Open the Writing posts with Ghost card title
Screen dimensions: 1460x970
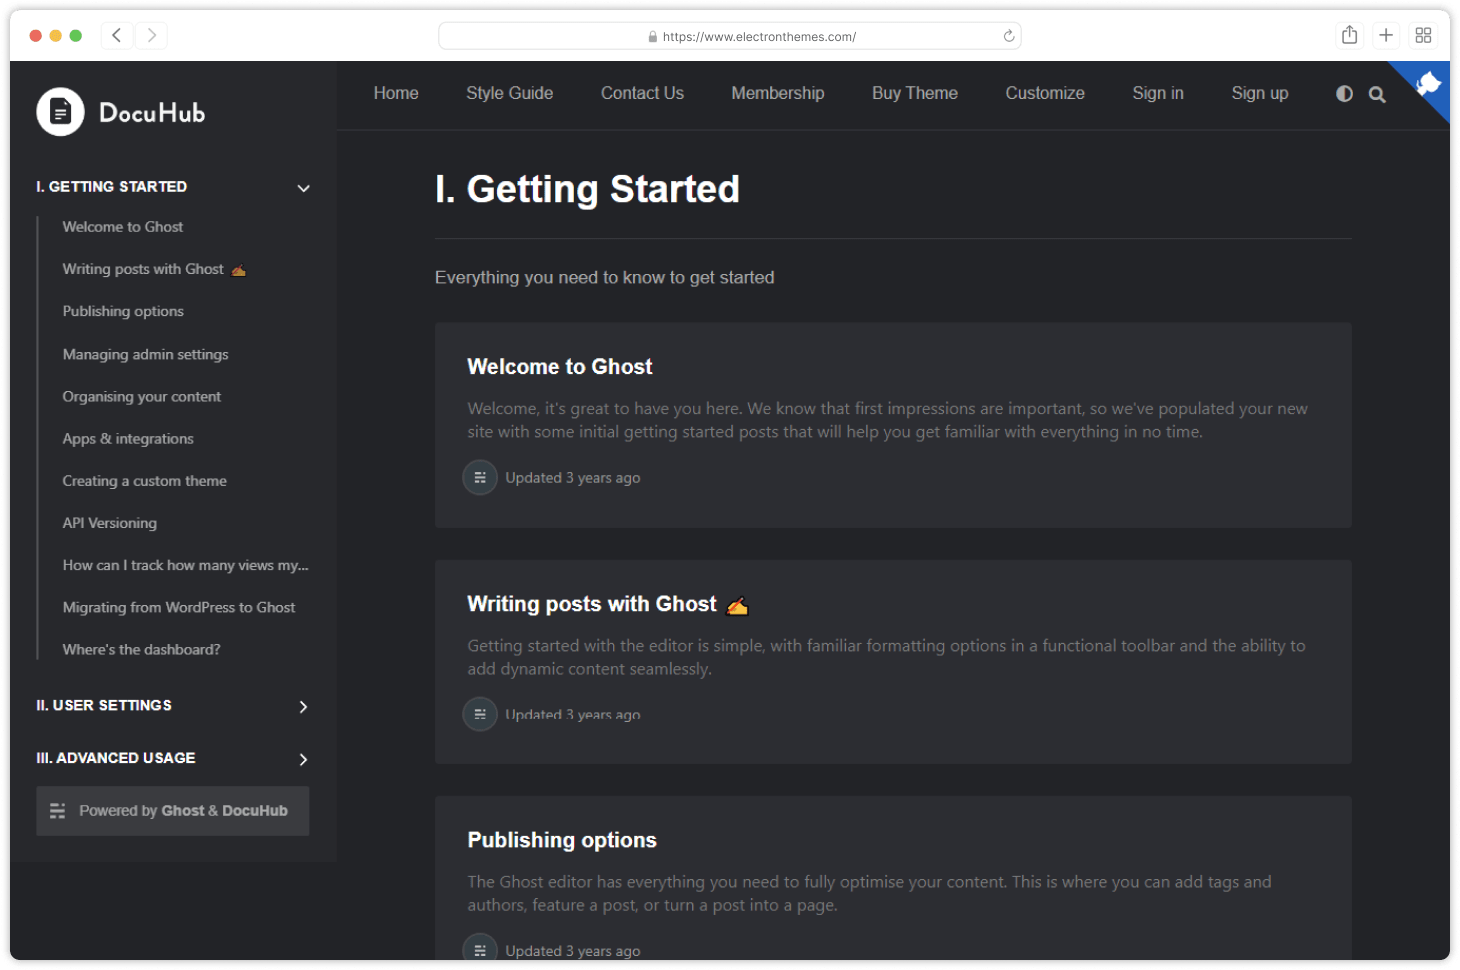[x=608, y=604]
